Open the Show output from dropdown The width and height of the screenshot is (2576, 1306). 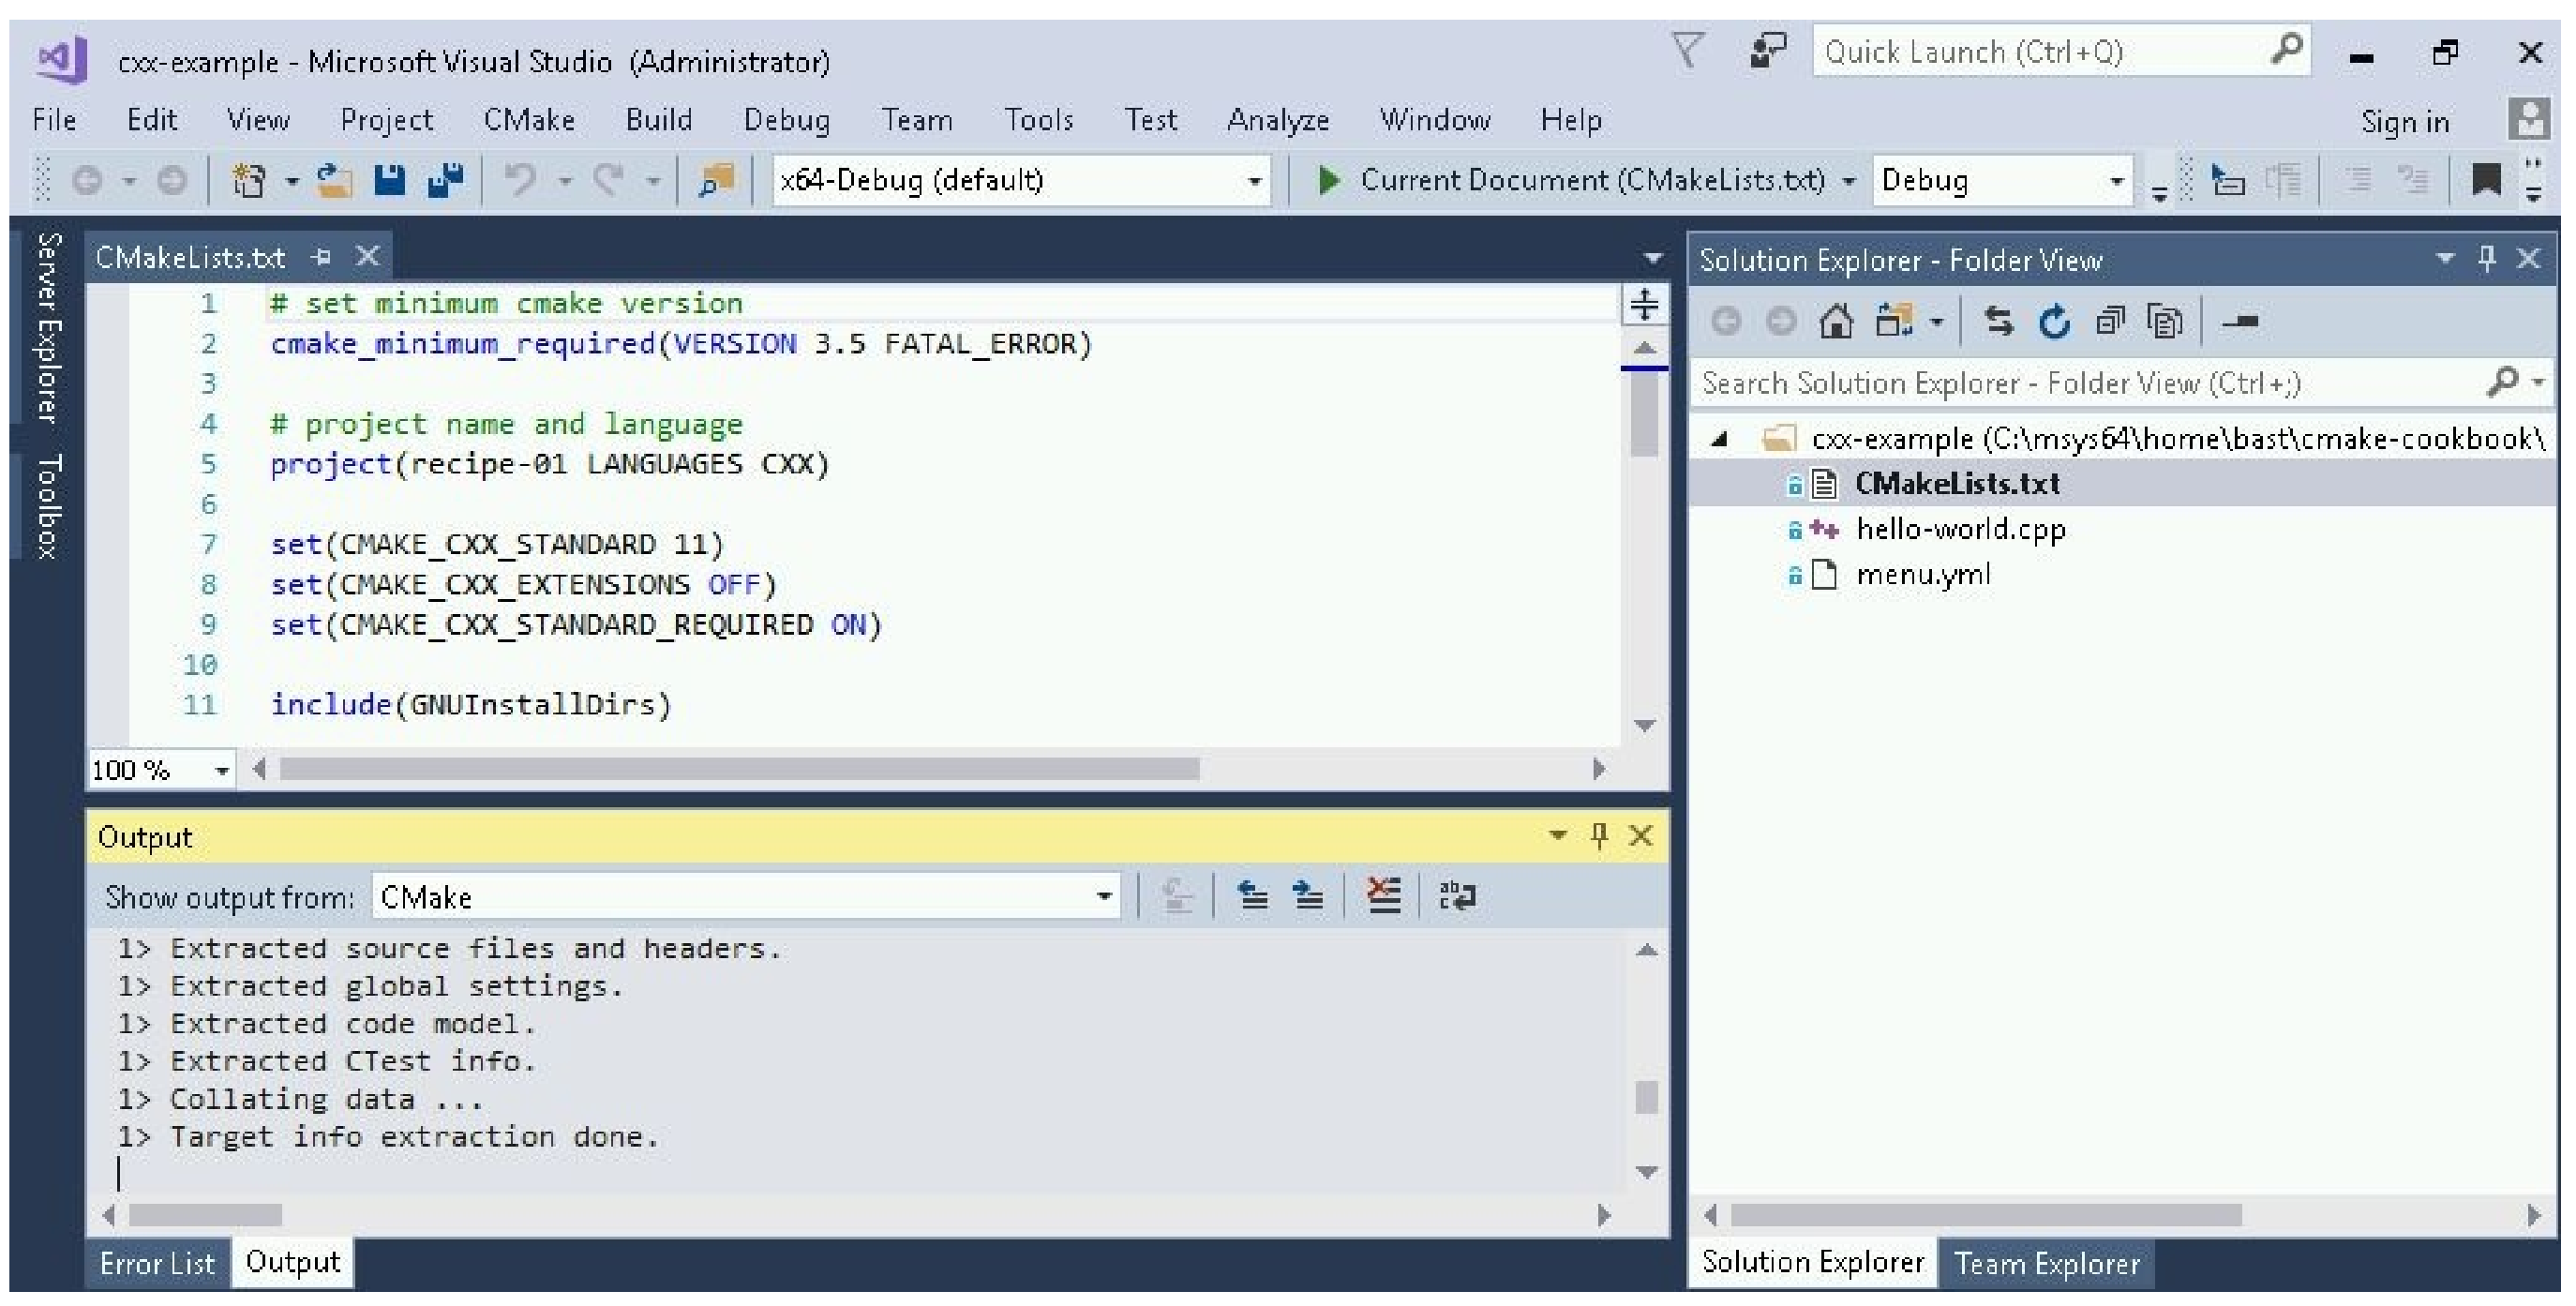point(1103,896)
